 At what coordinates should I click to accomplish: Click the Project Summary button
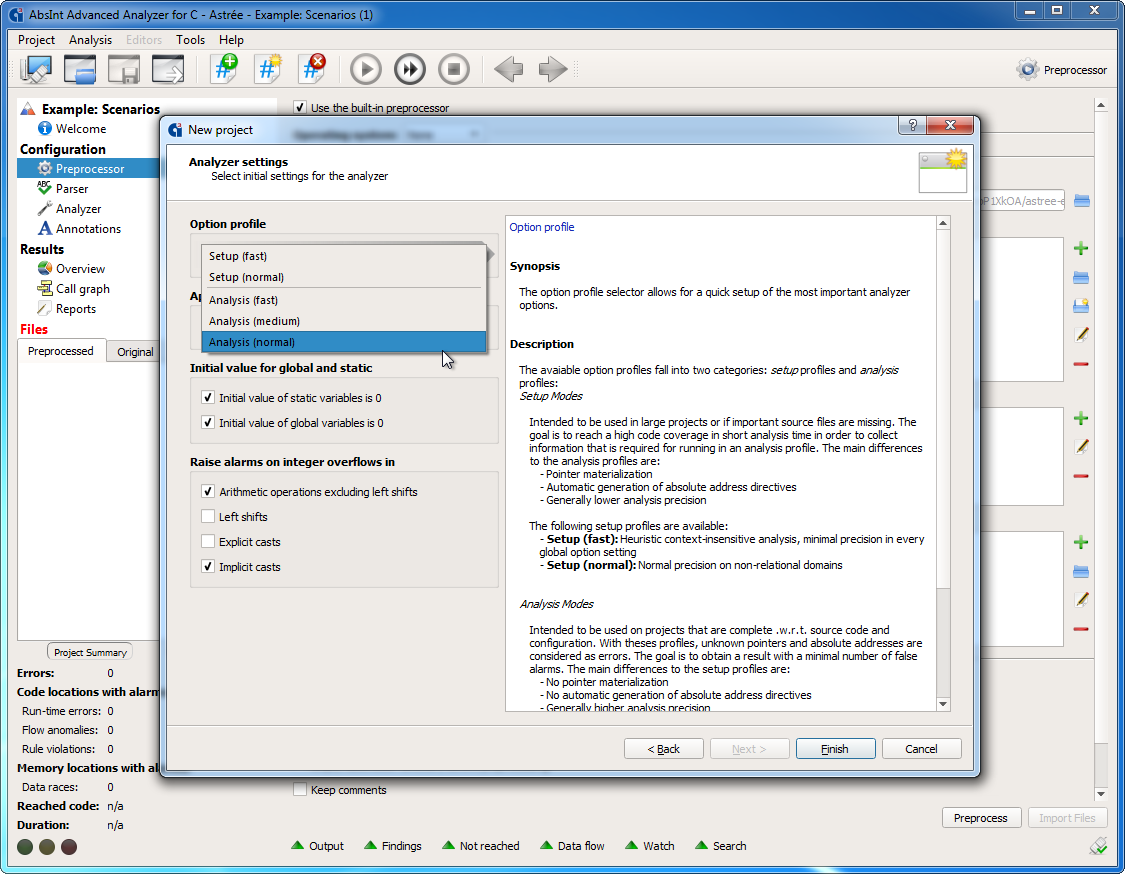click(x=90, y=652)
